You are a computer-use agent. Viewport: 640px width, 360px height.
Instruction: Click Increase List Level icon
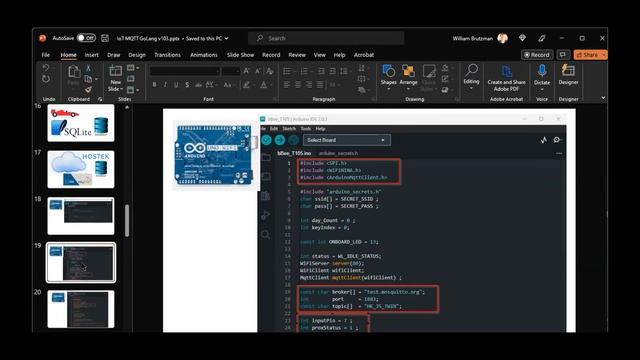coord(333,71)
